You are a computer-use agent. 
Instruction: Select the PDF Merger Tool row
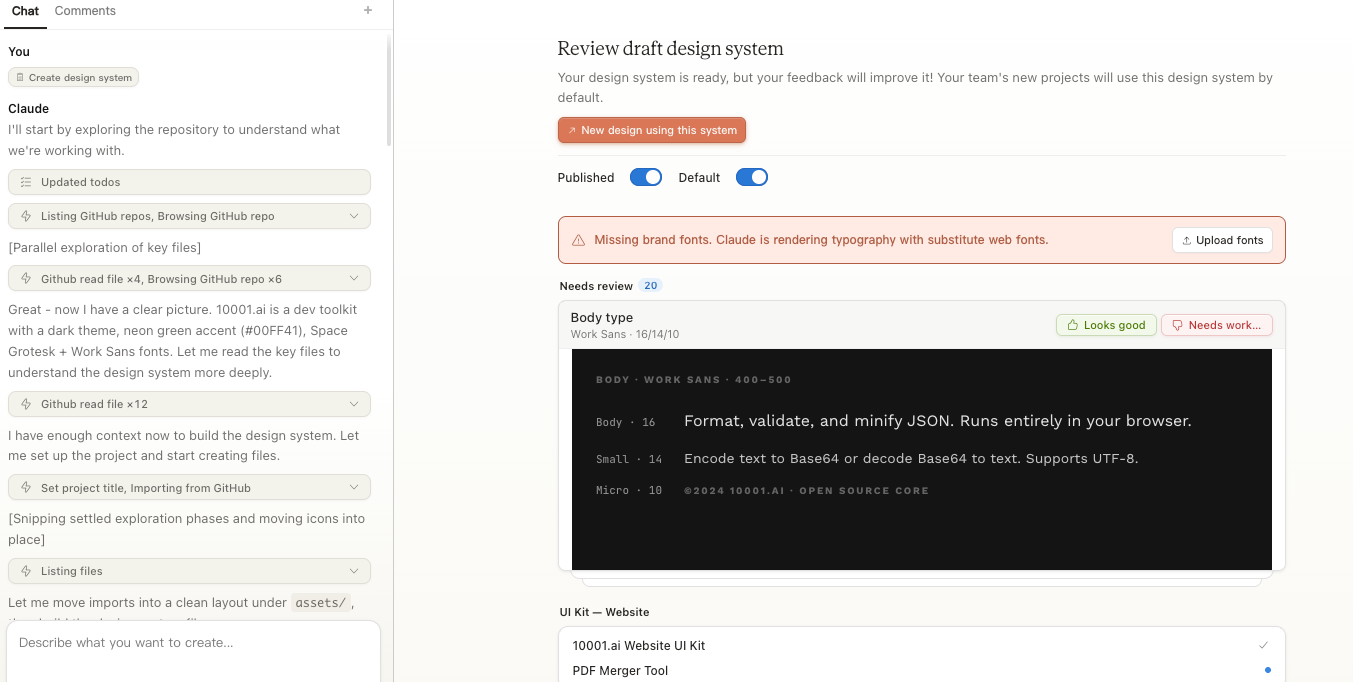pos(921,670)
